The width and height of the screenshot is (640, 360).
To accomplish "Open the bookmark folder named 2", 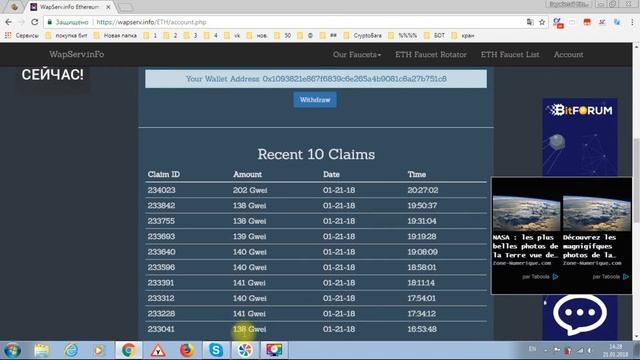I will pyautogui.click(x=171, y=36).
